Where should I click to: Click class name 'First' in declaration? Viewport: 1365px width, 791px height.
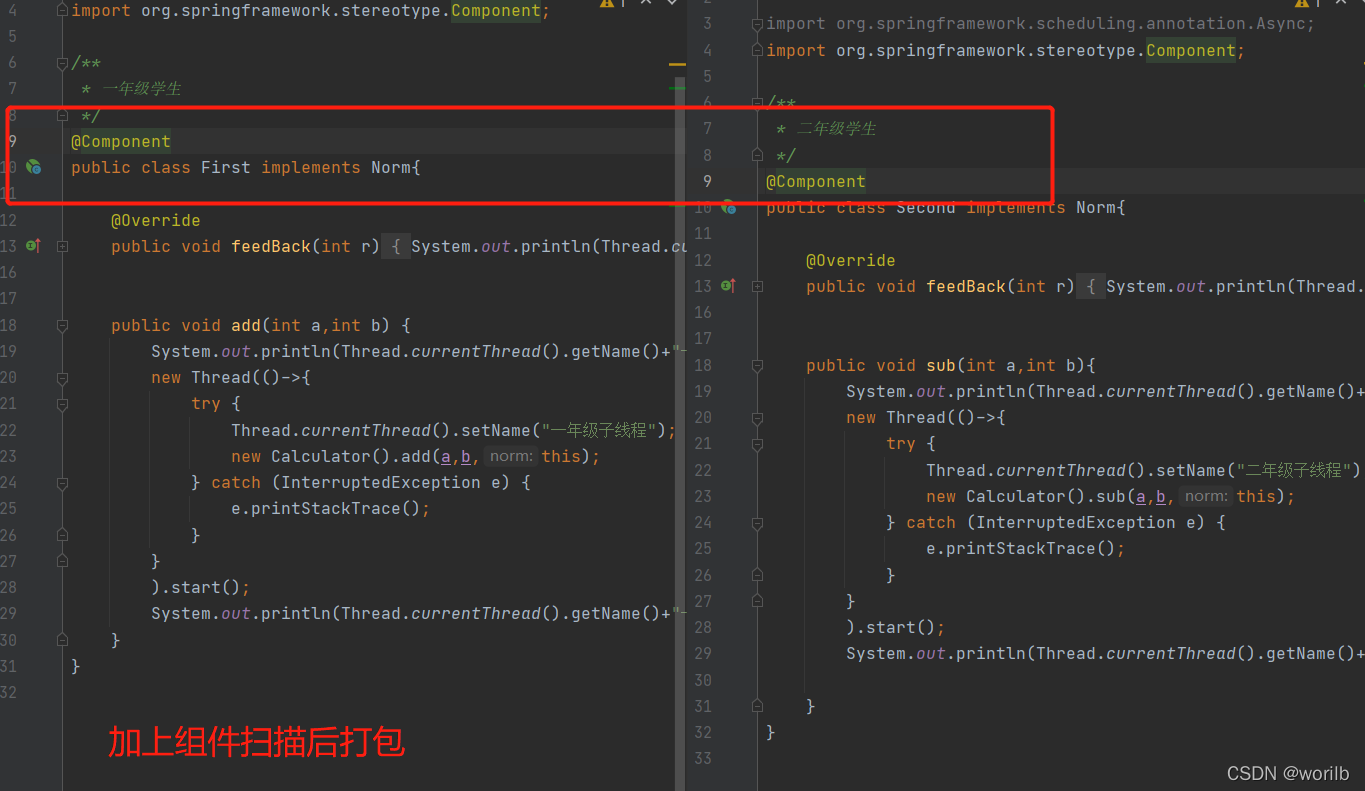pyautogui.click(x=226, y=167)
